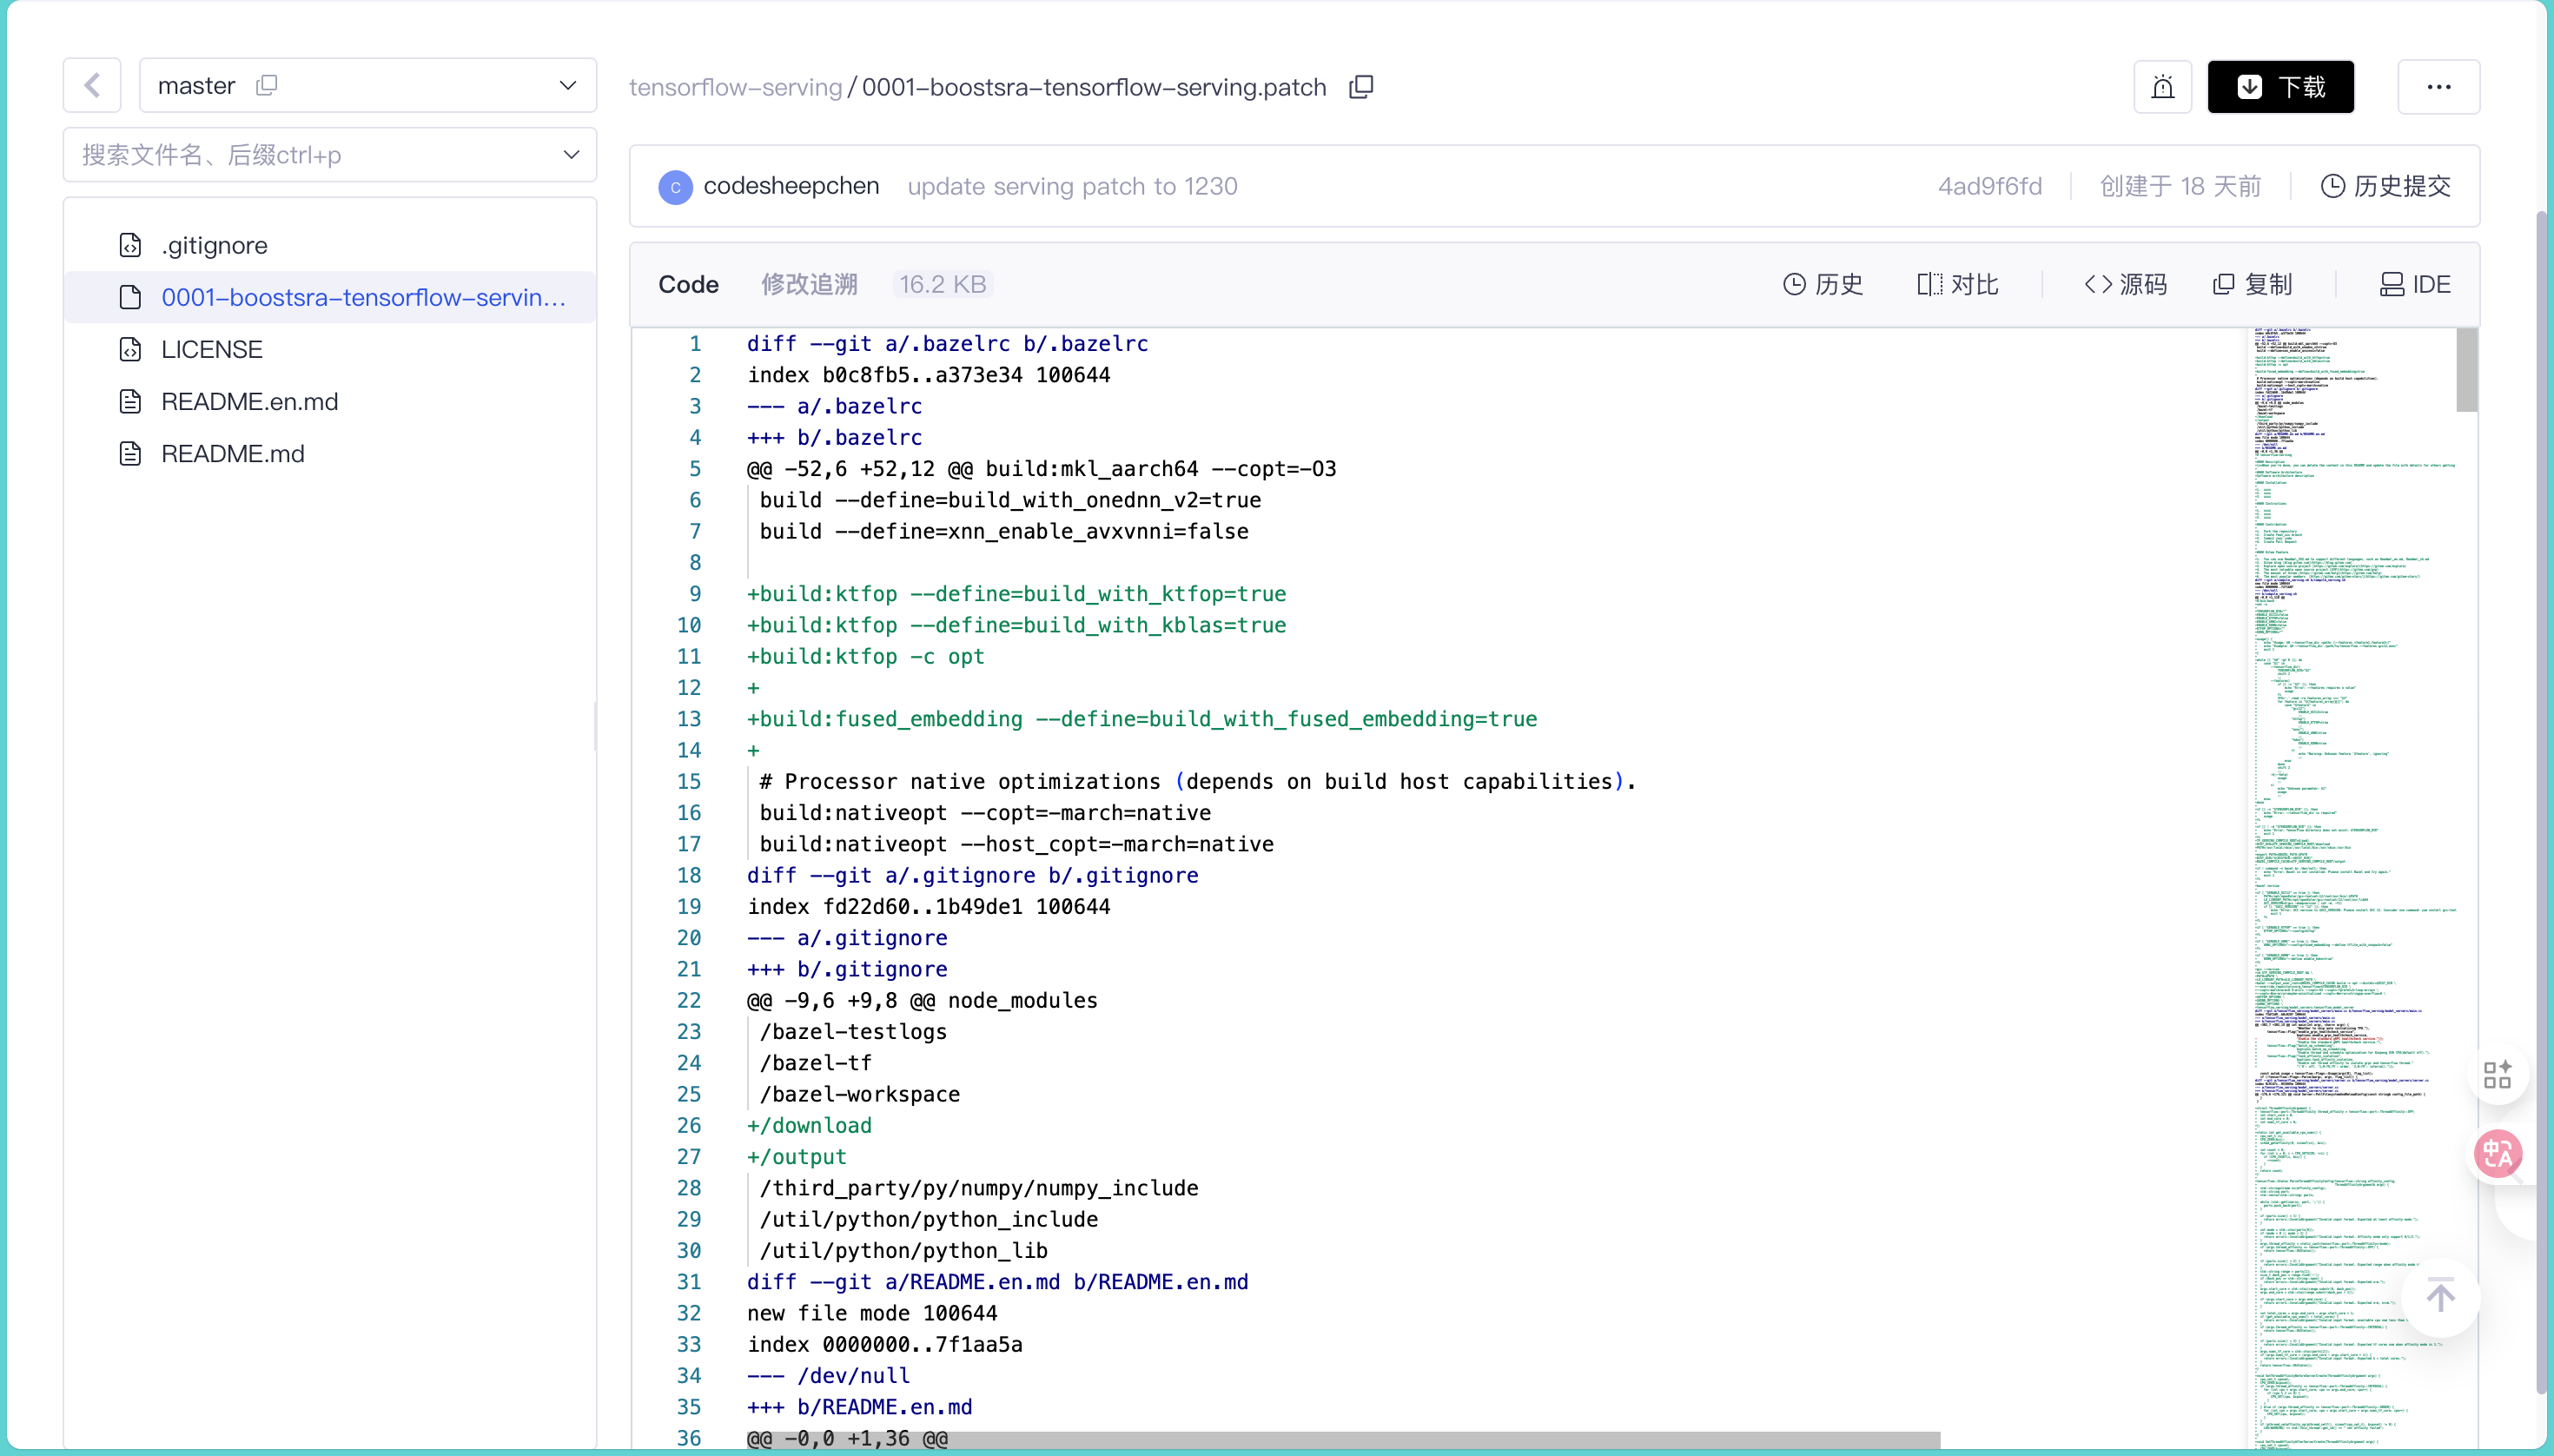Toggle the 对比 compare view

coord(1957,284)
